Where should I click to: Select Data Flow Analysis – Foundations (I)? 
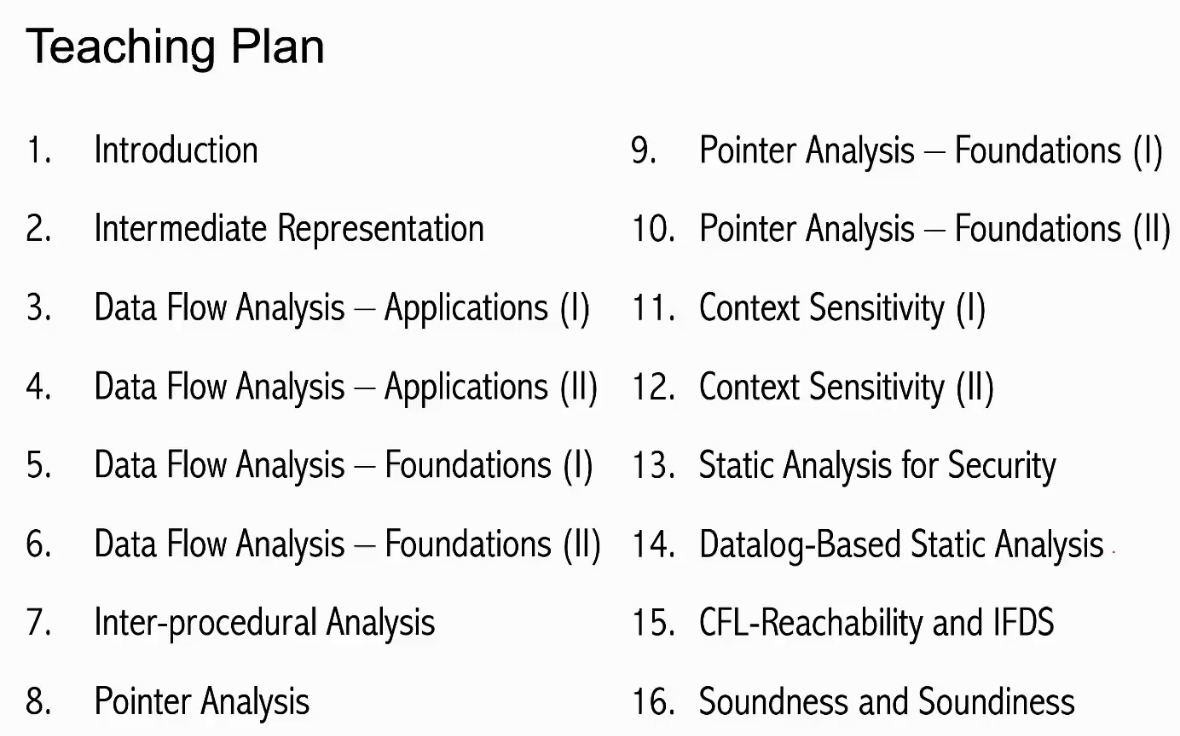point(344,466)
